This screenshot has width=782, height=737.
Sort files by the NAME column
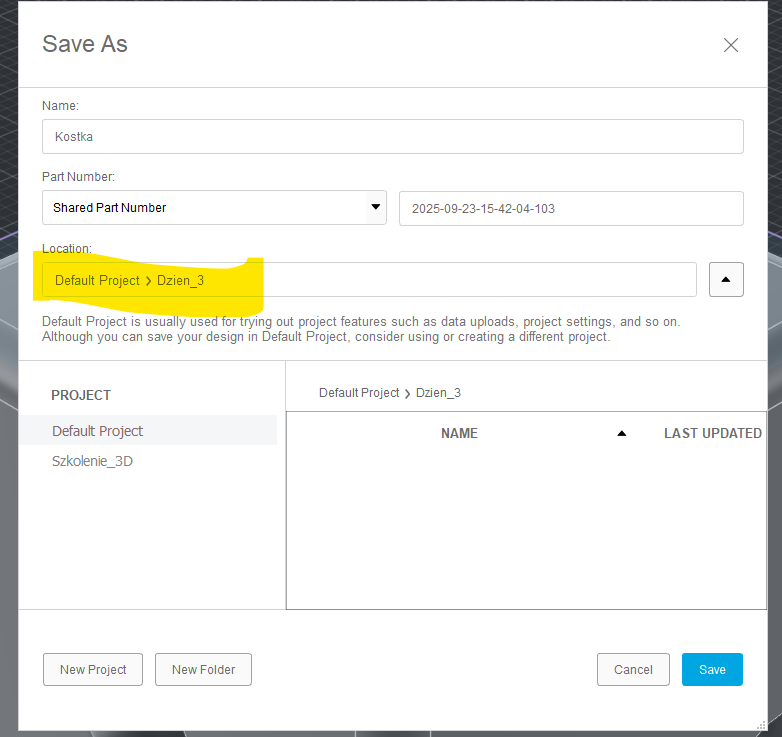tap(459, 433)
